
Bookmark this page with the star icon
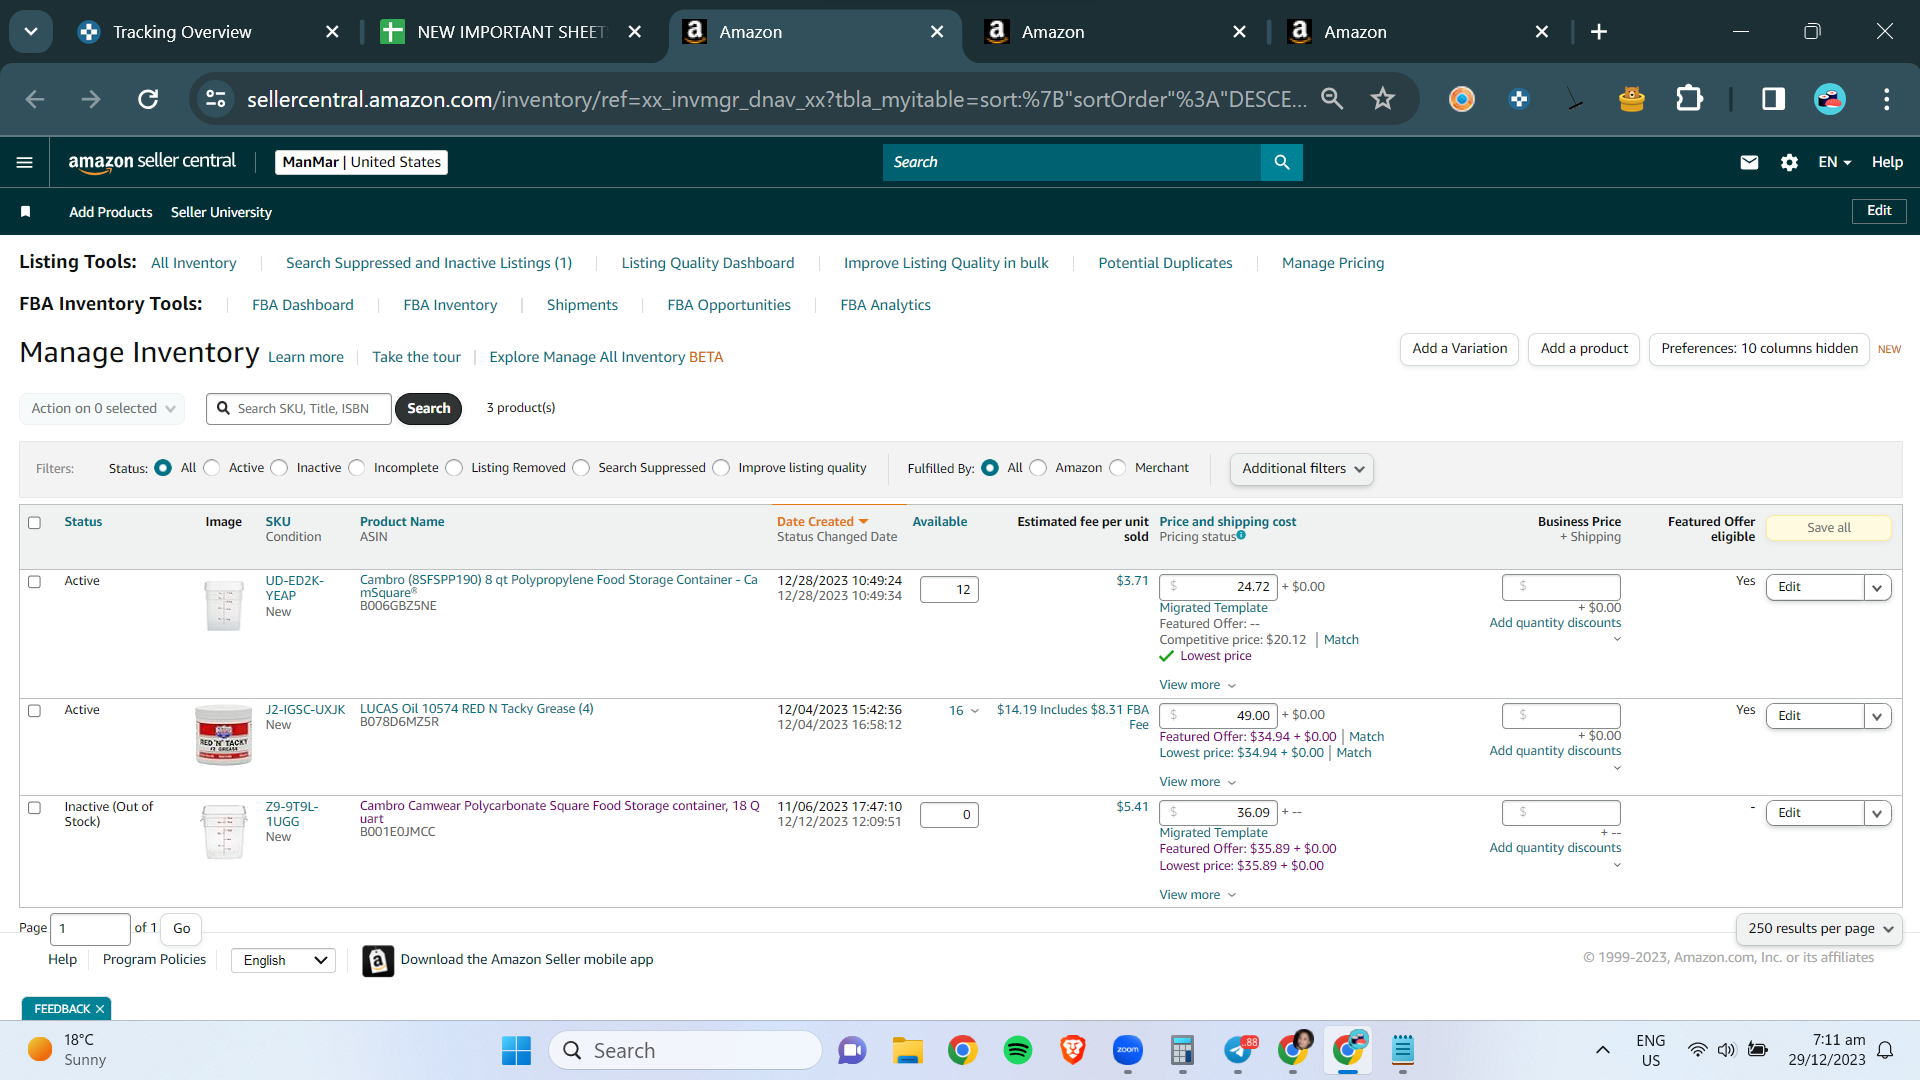coord(1383,99)
